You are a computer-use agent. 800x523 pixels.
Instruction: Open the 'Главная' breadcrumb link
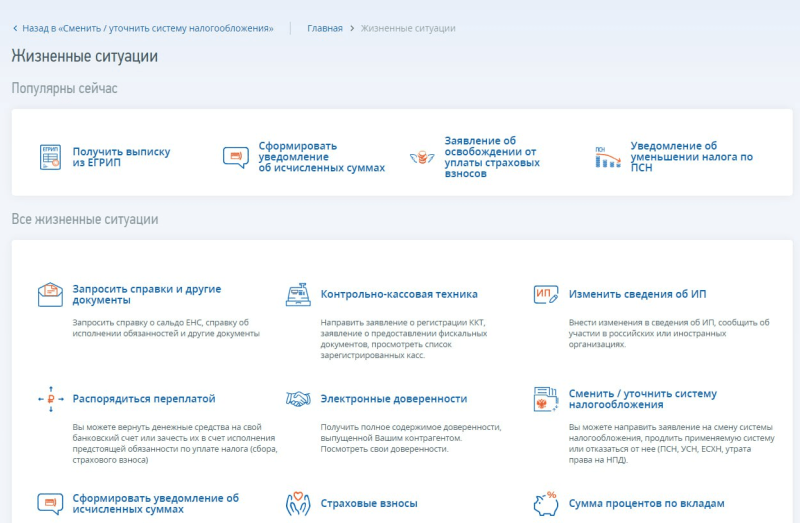tap(324, 29)
